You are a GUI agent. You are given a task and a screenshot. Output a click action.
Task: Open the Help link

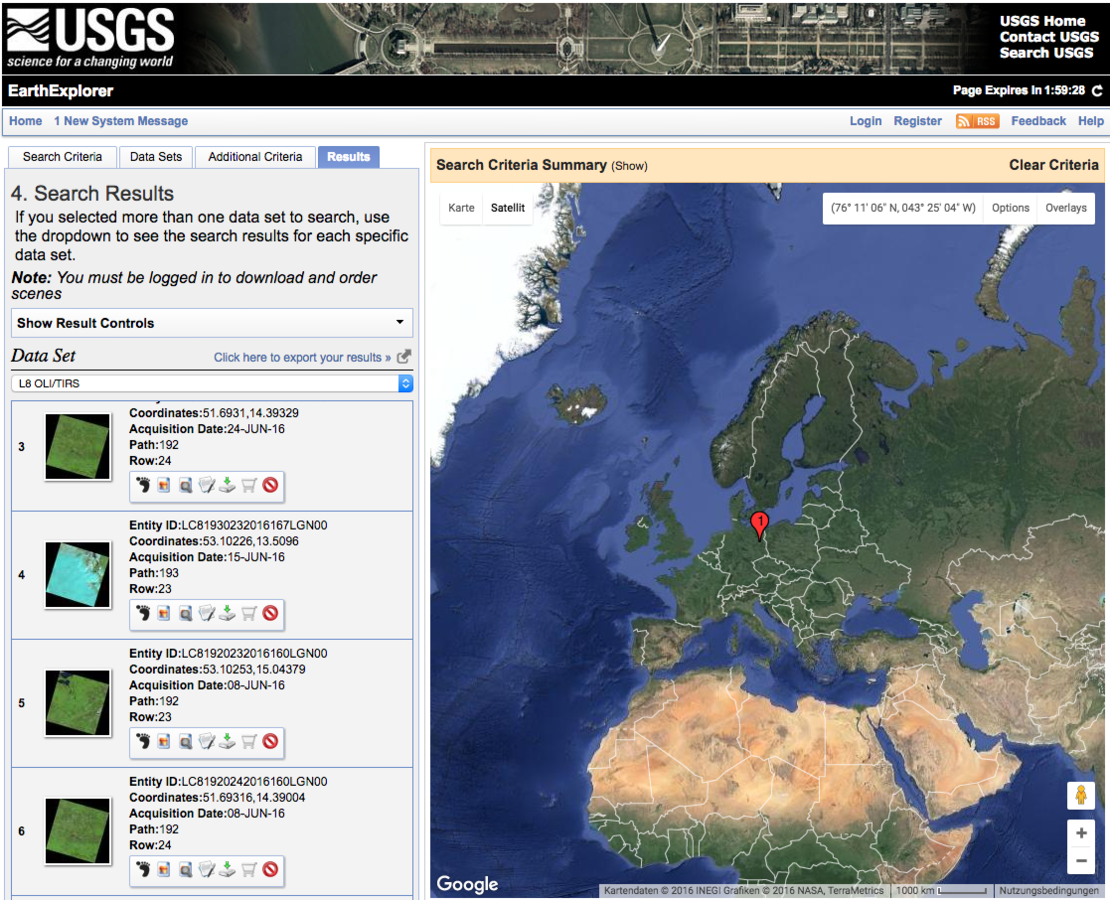pos(1090,121)
